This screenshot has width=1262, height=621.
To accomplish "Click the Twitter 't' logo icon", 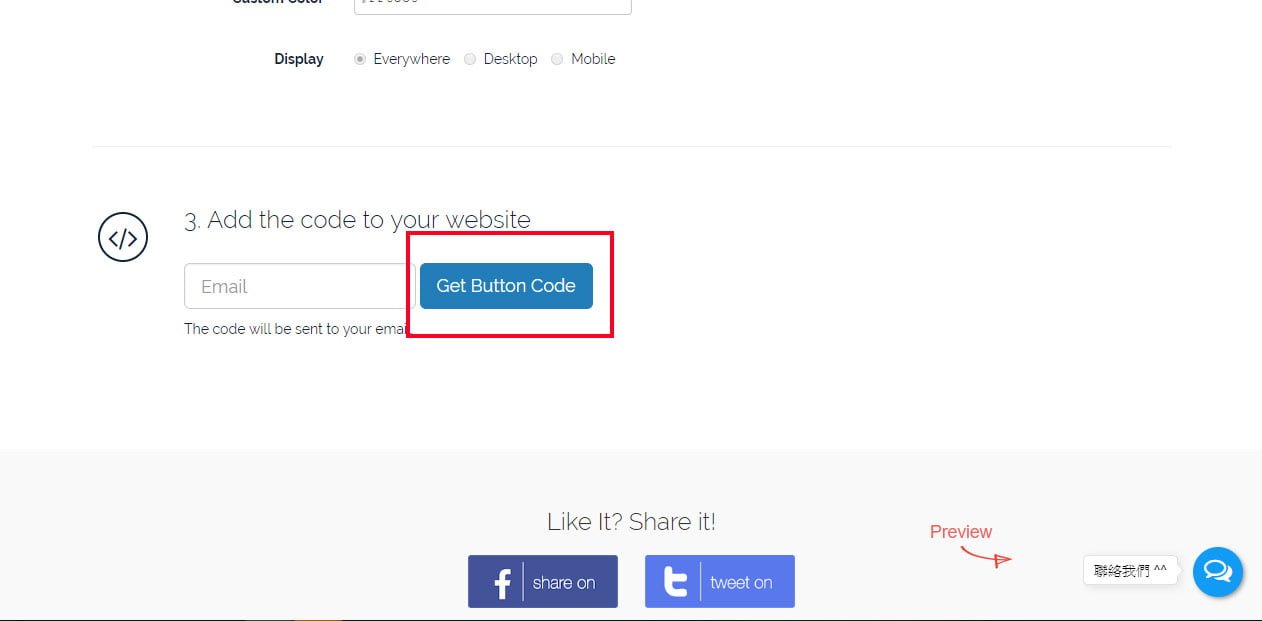I will [676, 582].
